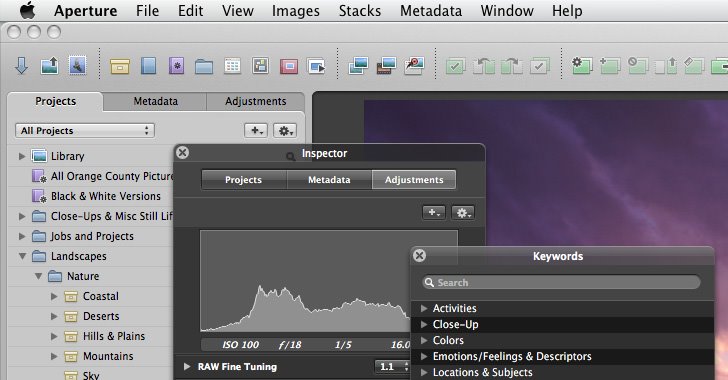Click the stack icon with right-curving arrow

pos(512,66)
